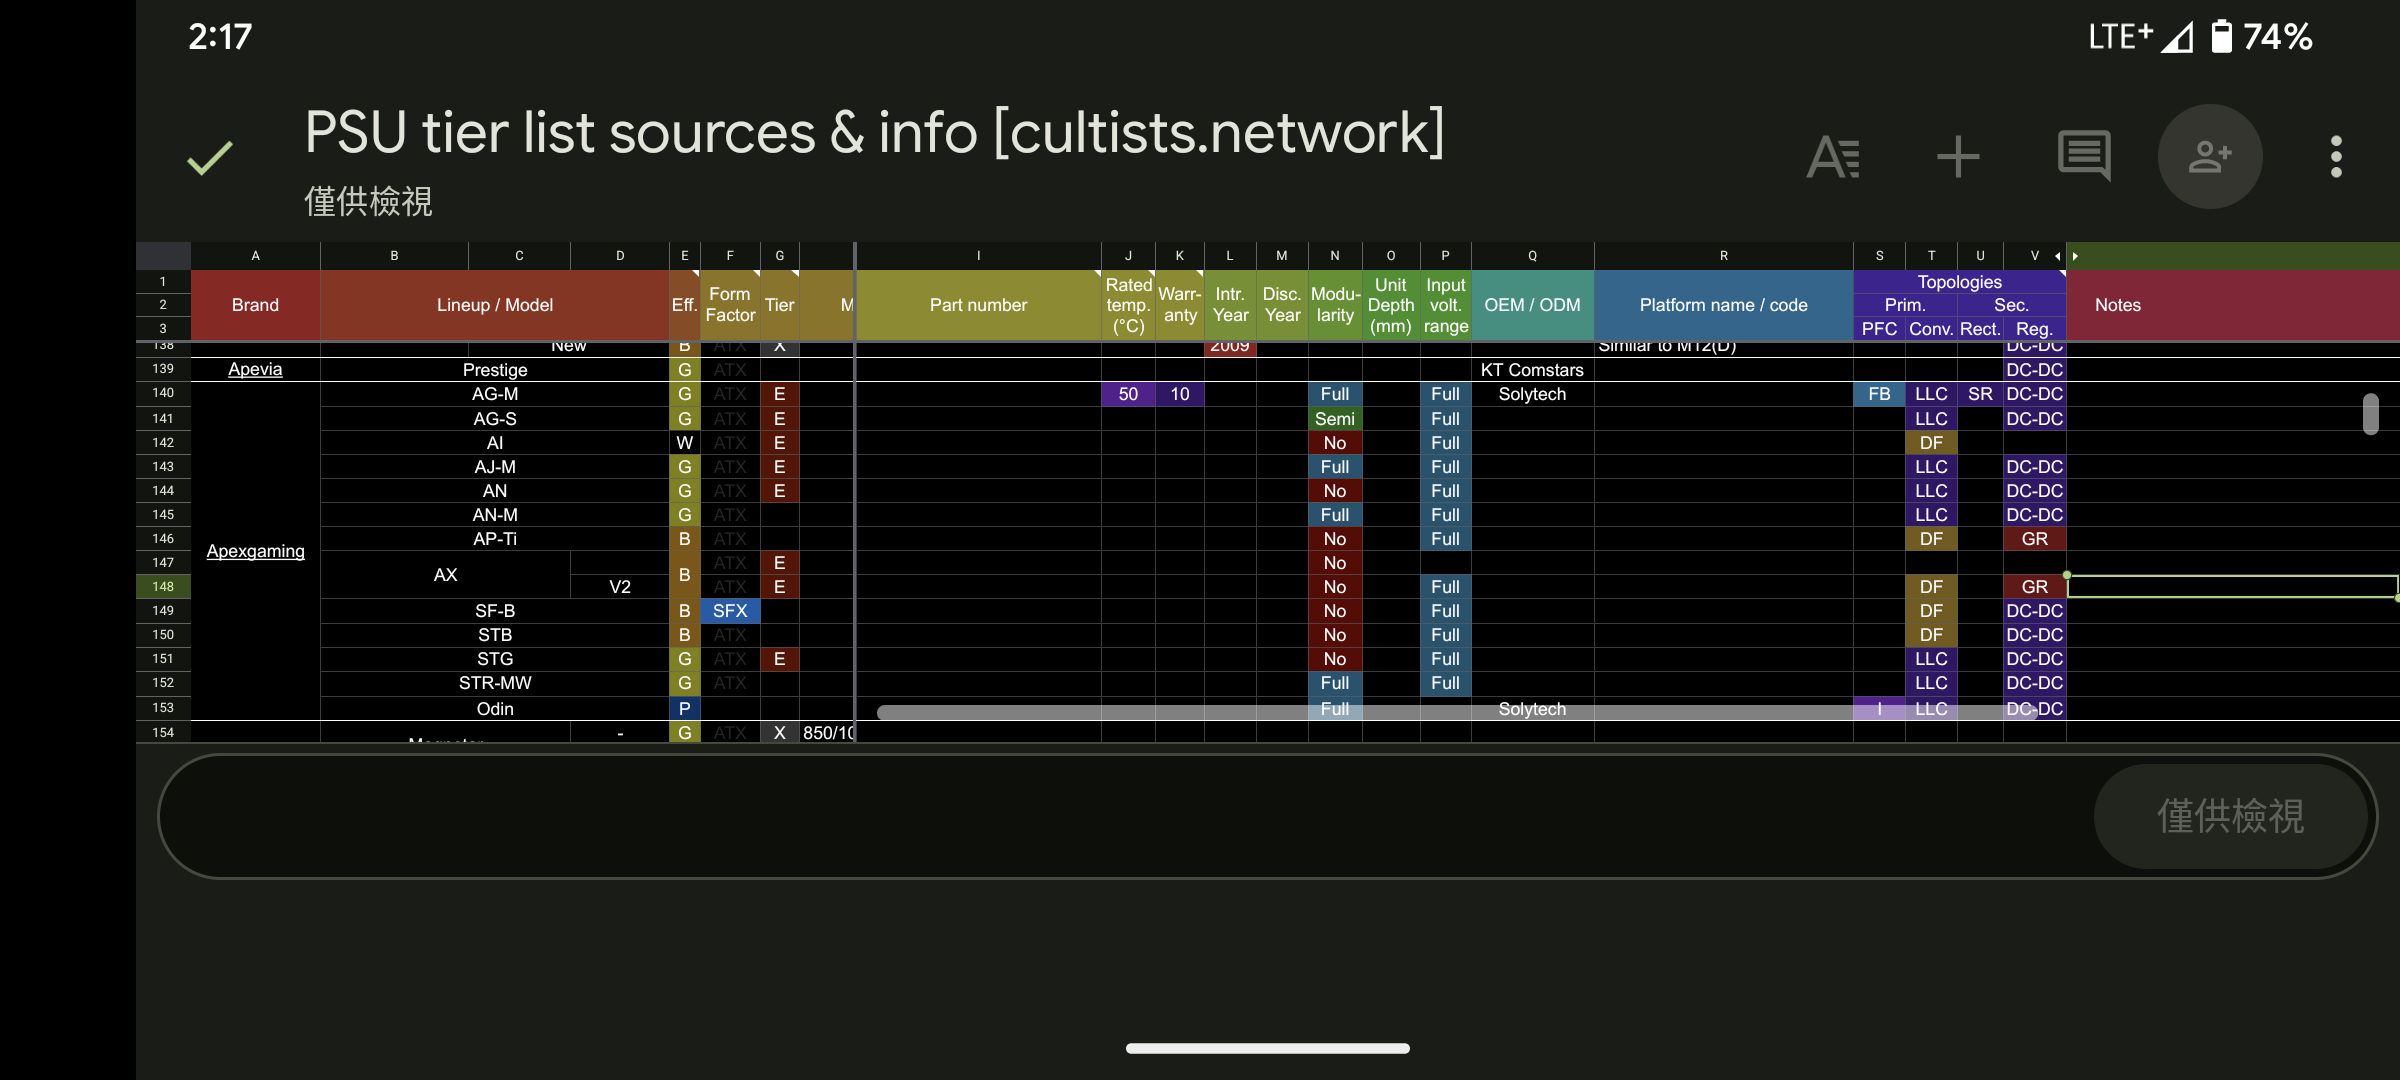Tap the Lineup / Model header cell
This screenshot has height=1080, width=2400.
click(x=494, y=305)
